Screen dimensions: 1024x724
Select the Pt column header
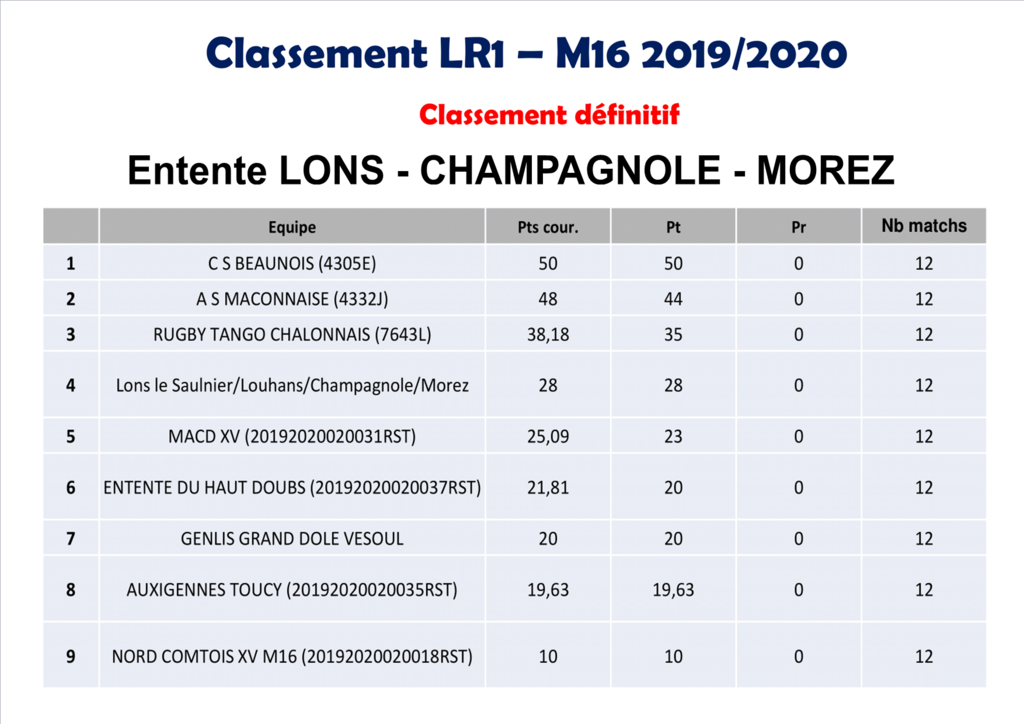tap(673, 227)
